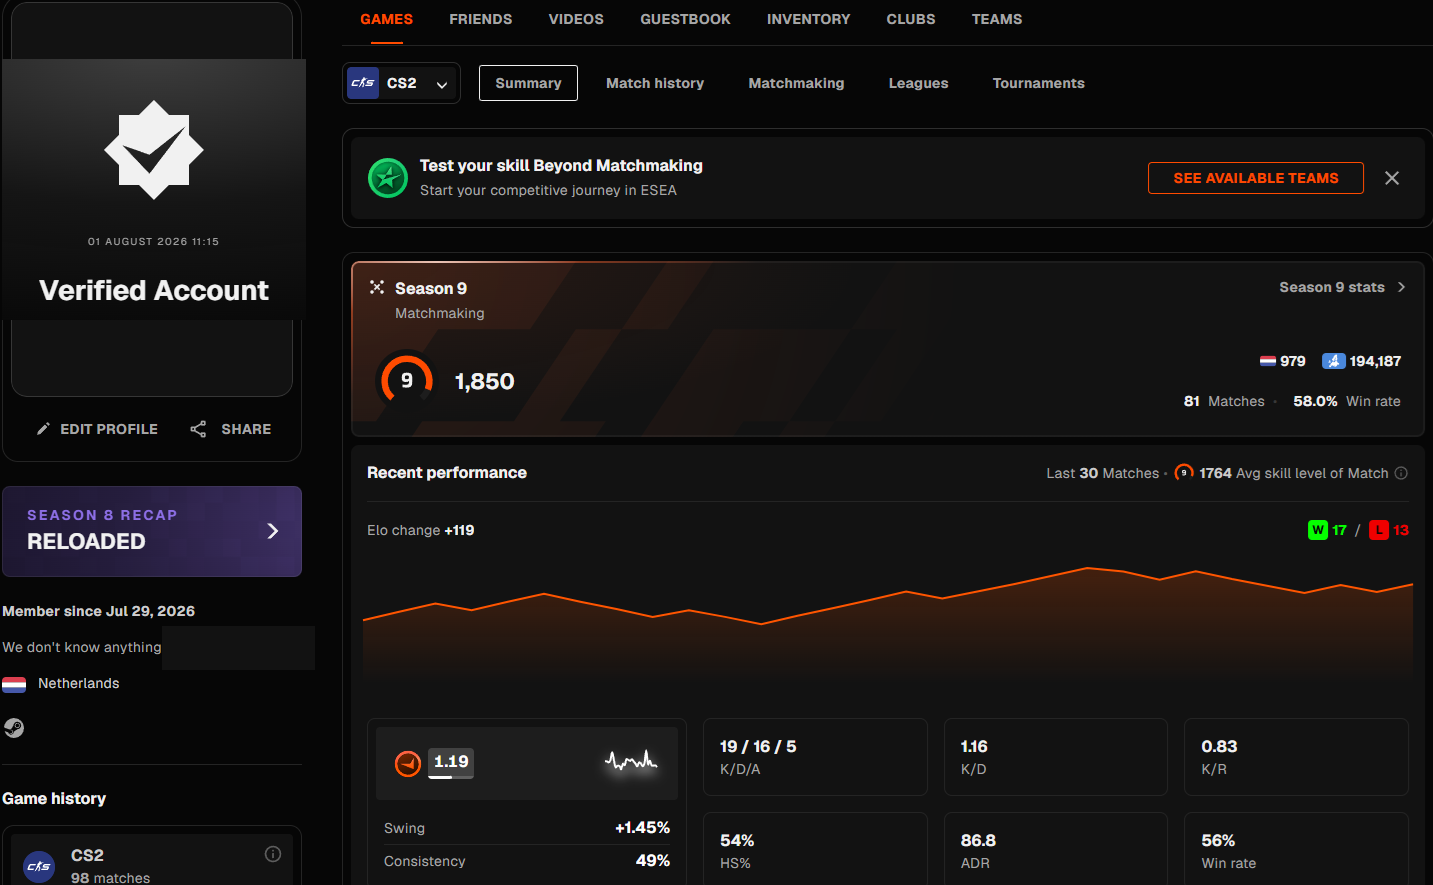Open the Season 8 Recap Reloaded banner
1433x885 pixels.
click(152, 531)
